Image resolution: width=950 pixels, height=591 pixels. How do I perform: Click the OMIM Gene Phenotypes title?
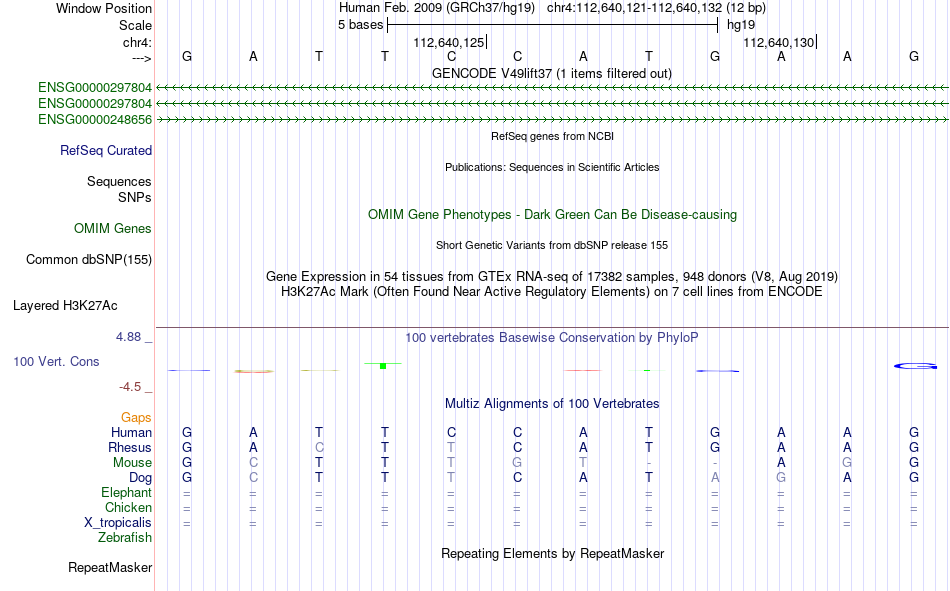[x=553, y=215]
